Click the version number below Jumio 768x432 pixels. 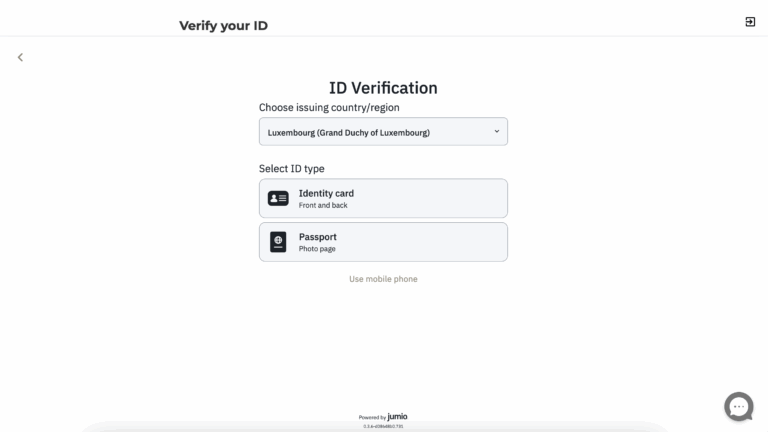pyautogui.click(x=383, y=426)
